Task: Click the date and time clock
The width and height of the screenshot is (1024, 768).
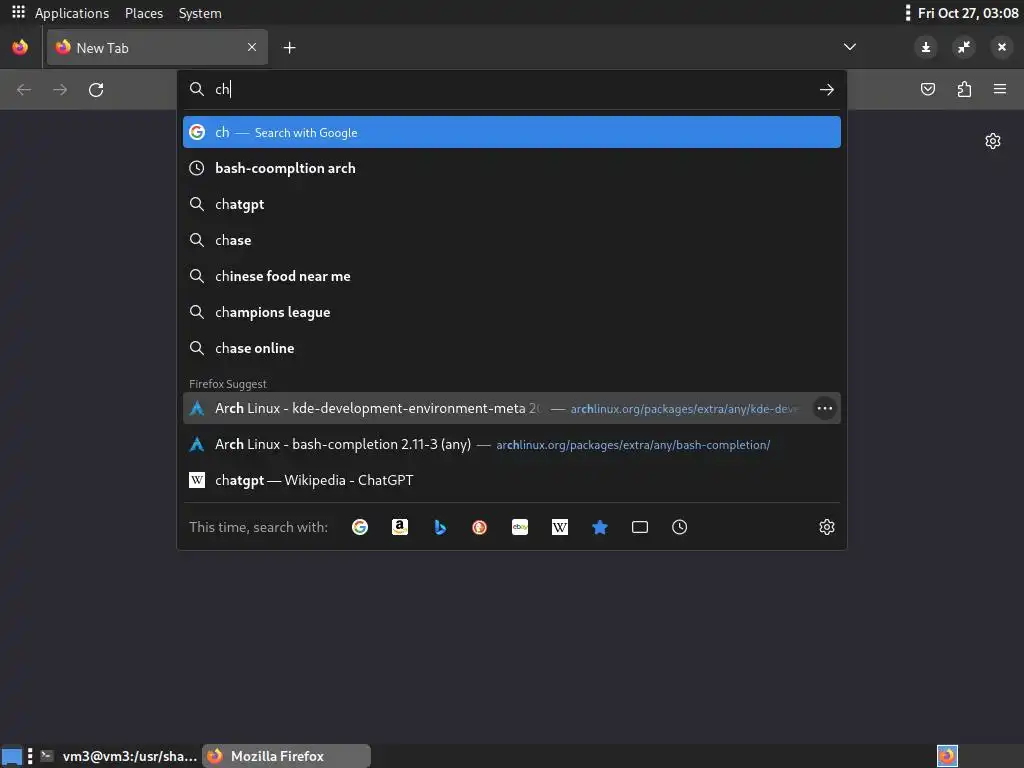Action: 968,13
